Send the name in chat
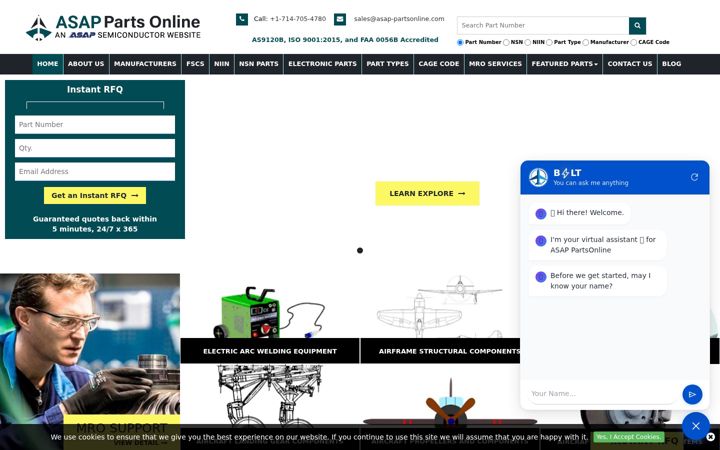Viewport: 720px width, 450px height. 692,394
